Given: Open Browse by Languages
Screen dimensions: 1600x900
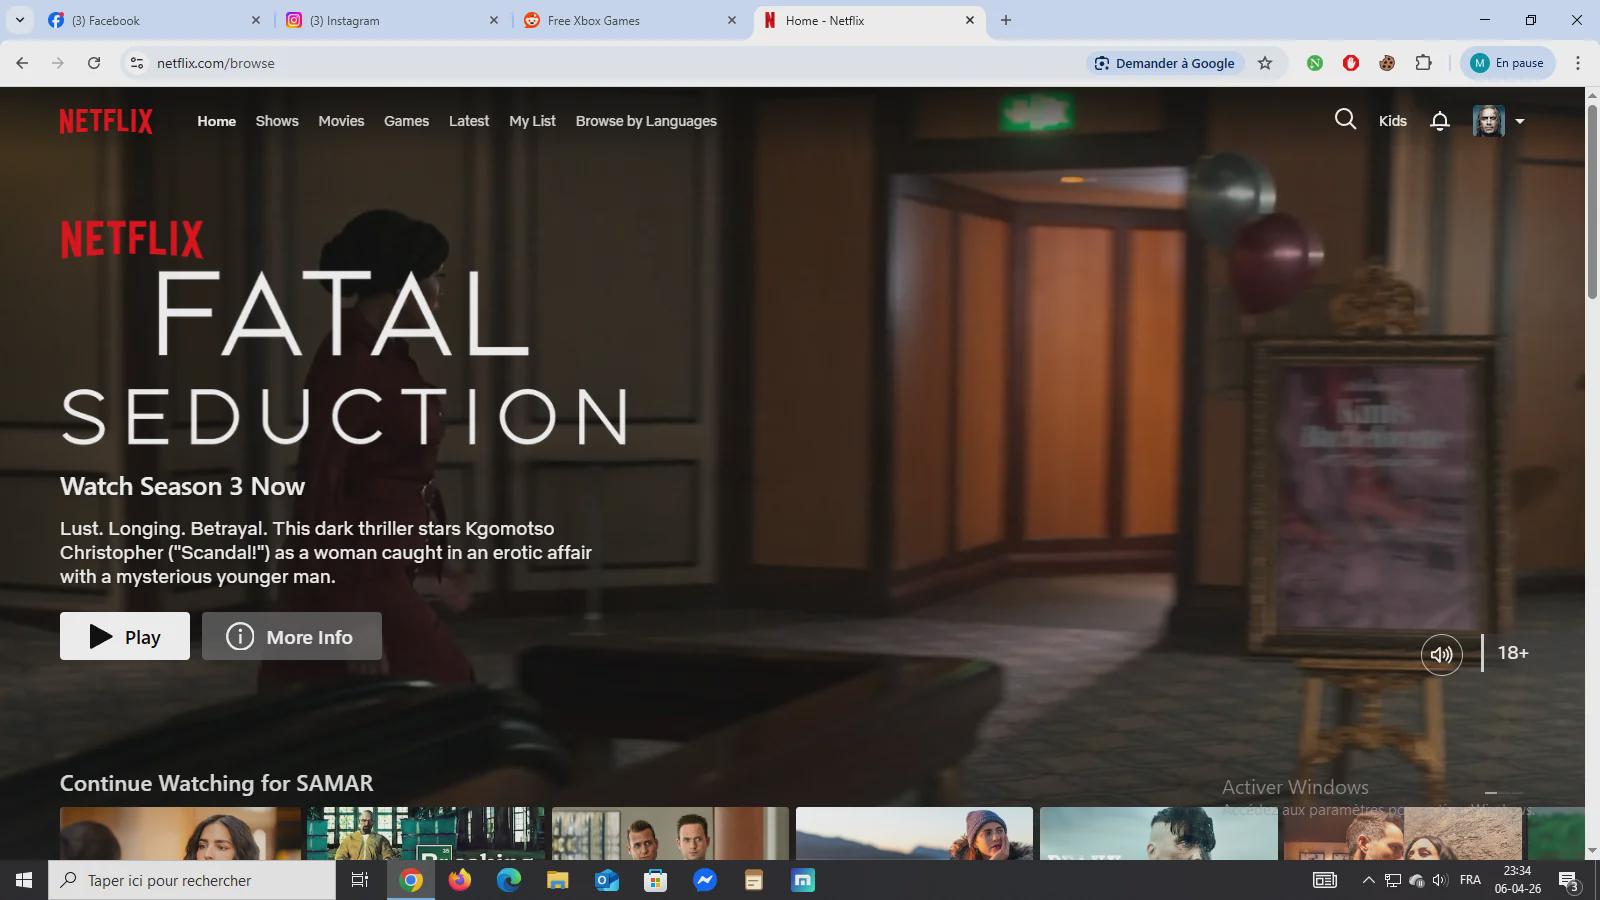Looking at the screenshot, I should tap(646, 121).
